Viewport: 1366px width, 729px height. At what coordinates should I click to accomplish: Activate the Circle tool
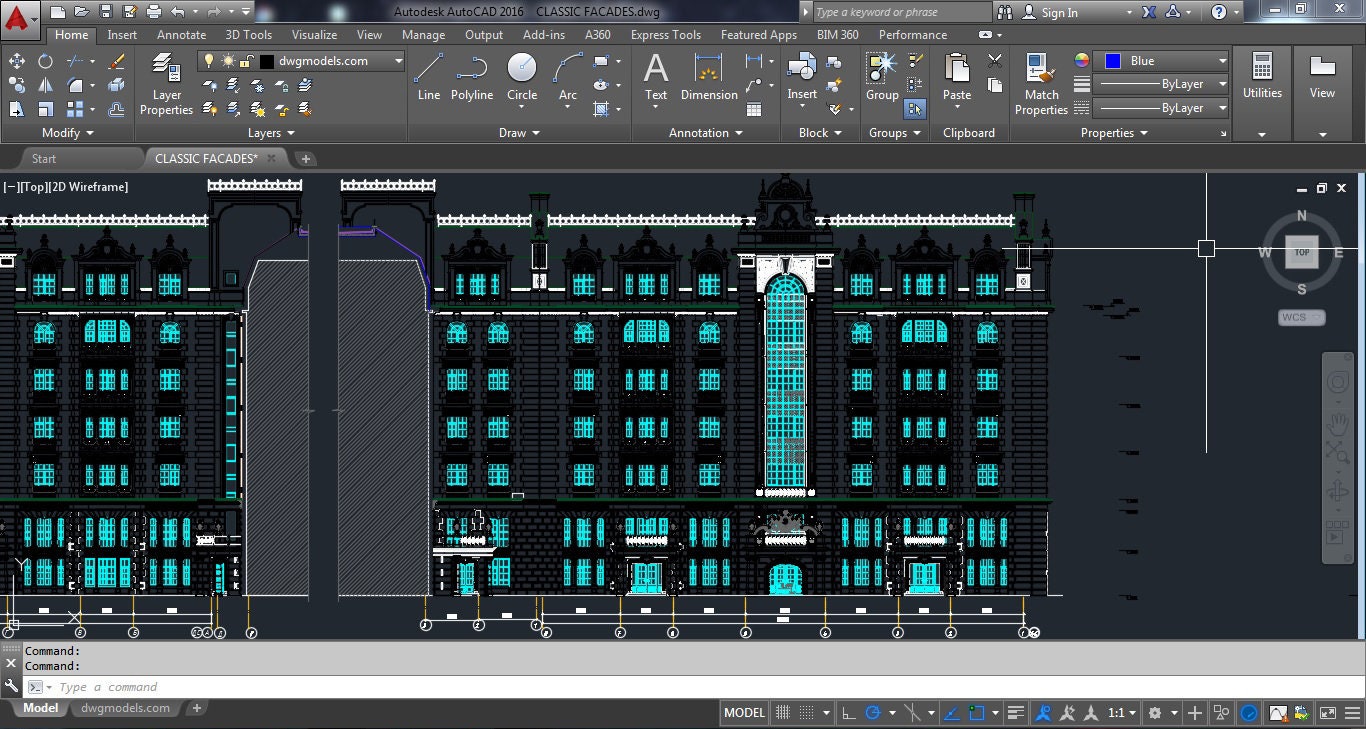point(521,73)
